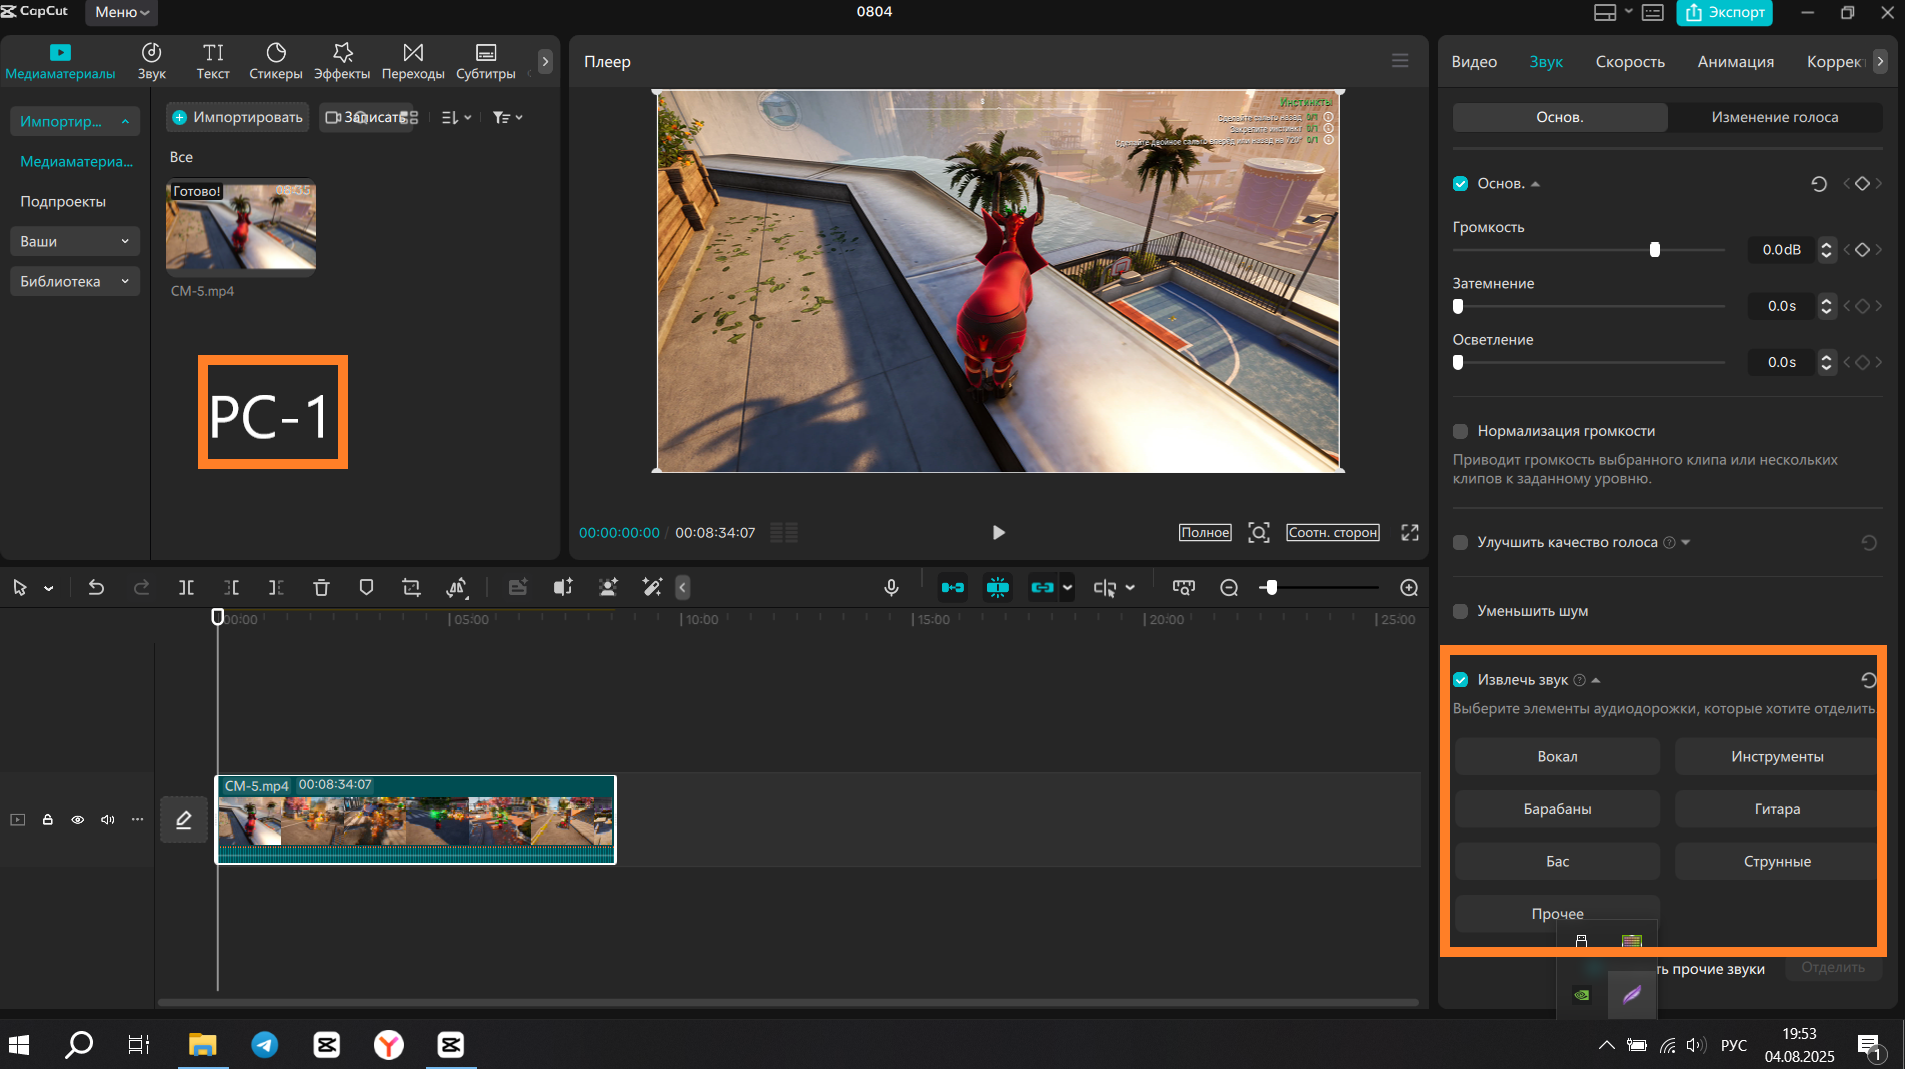This screenshot has width=1905, height=1069.
Task: Open the Меню dropdown
Action: click(x=122, y=12)
